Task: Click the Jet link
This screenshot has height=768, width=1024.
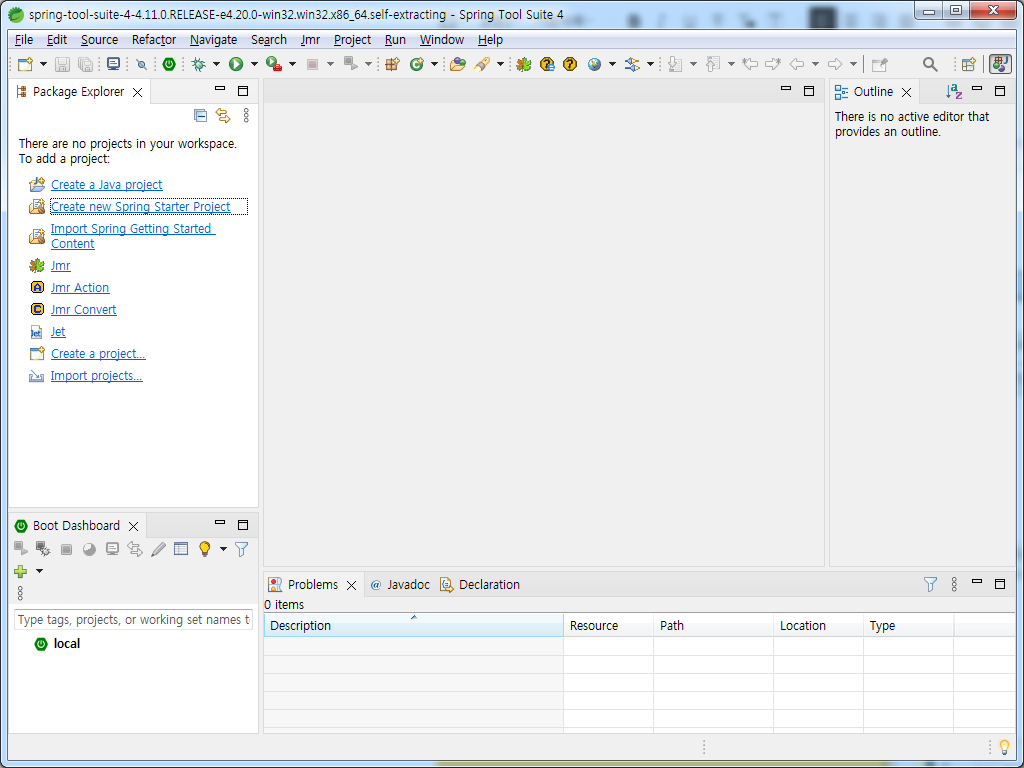Action: point(58,332)
